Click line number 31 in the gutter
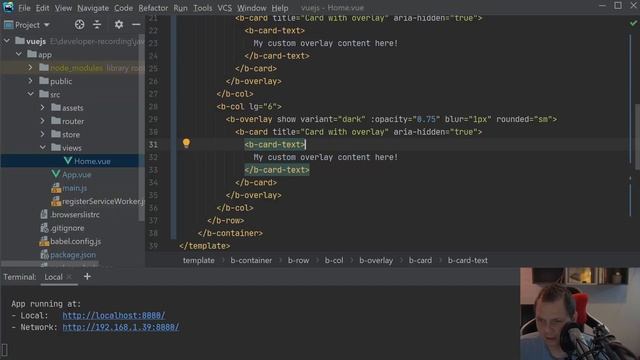 point(153,144)
